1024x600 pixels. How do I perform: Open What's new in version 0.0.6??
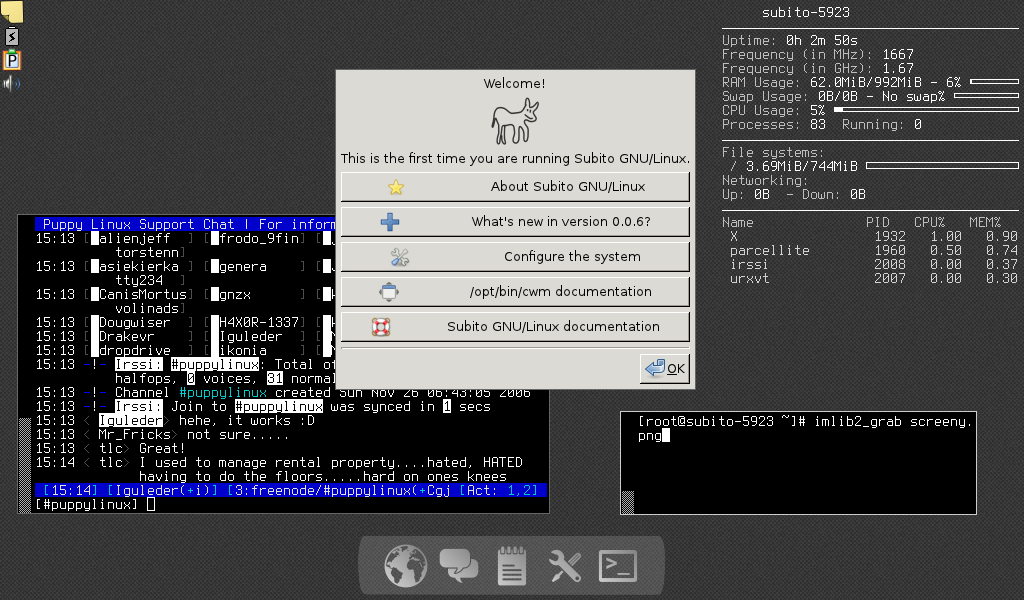[x=515, y=222]
